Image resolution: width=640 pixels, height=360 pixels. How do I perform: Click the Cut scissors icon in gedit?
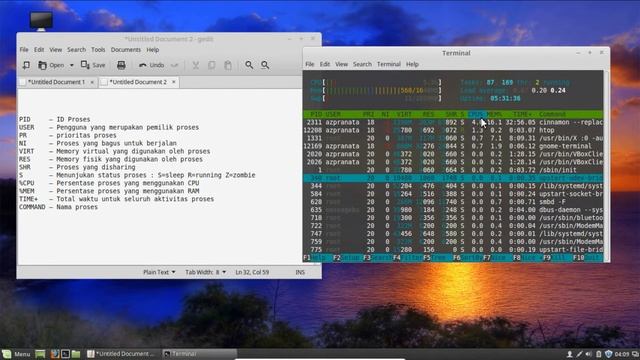tap(196, 65)
